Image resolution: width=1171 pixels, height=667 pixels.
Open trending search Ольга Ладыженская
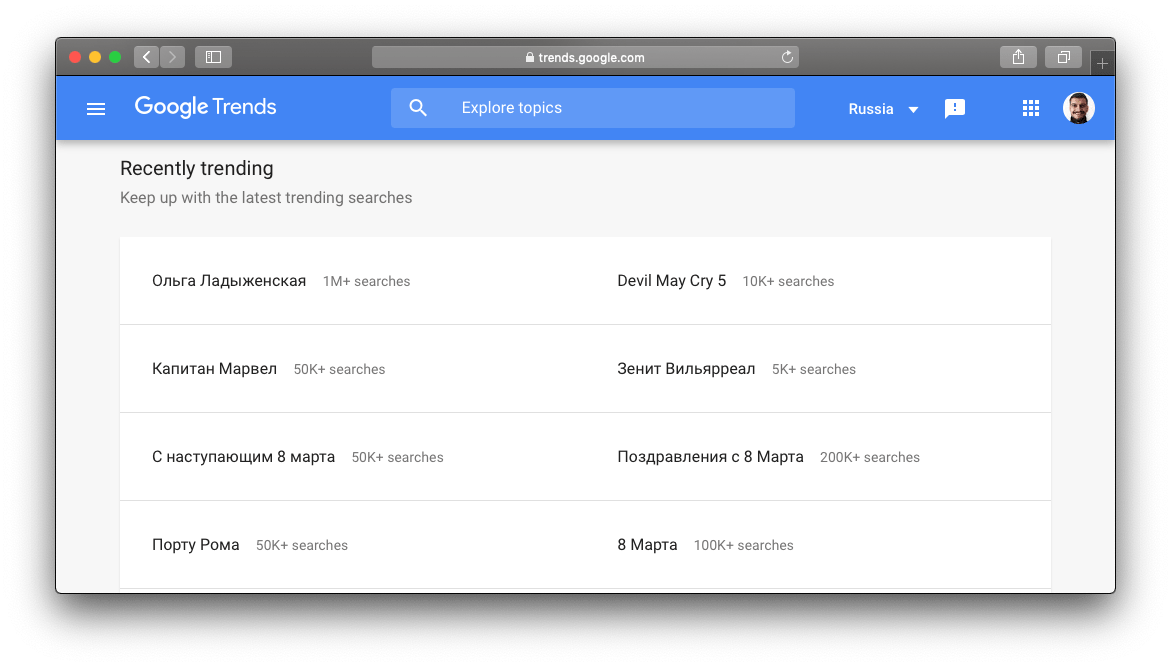pyautogui.click(x=229, y=281)
